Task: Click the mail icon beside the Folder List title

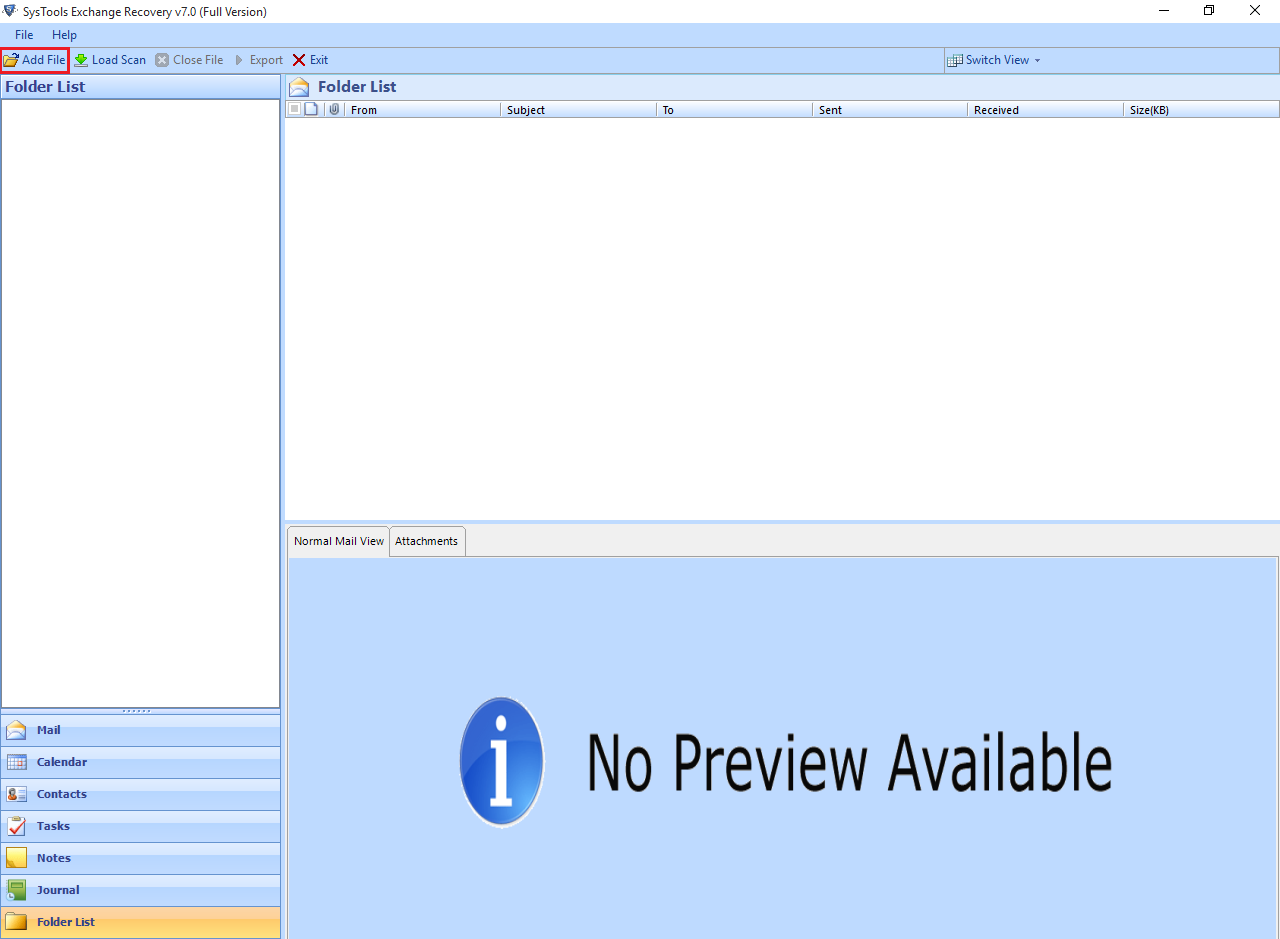Action: tap(299, 87)
